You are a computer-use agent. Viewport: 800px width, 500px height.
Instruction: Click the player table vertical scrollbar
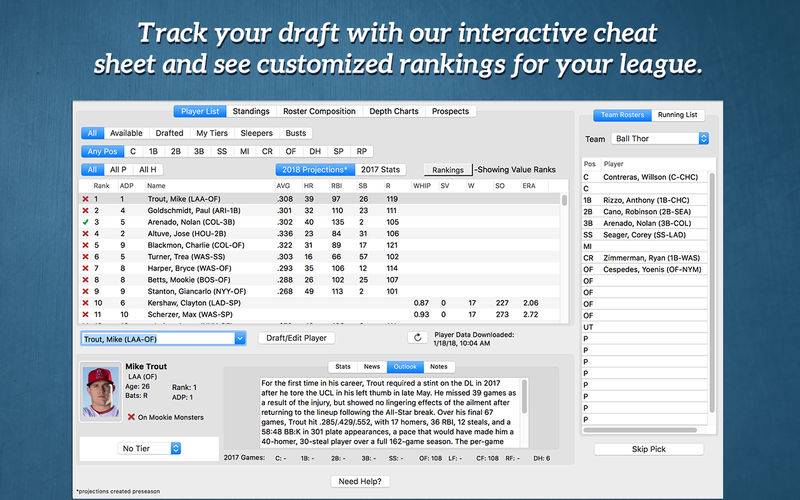point(564,199)
